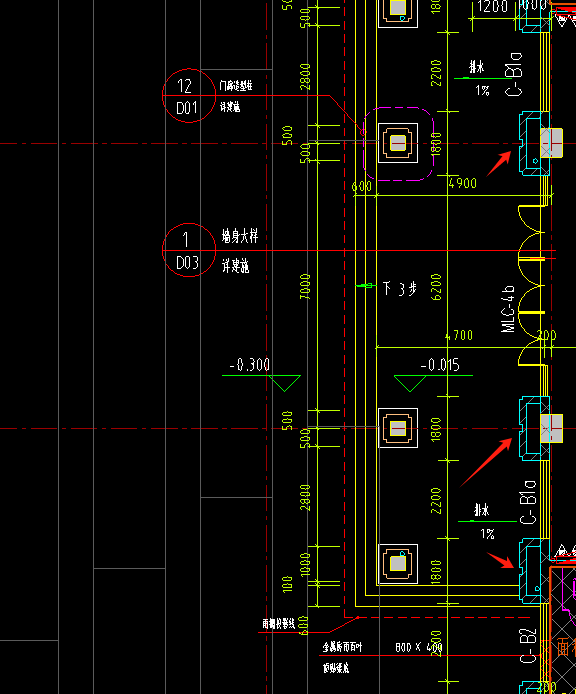Pick the porch column below the -0.015 marker

coord(398,428)
